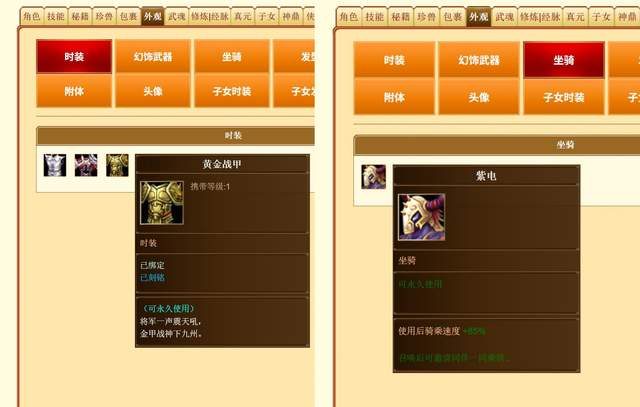Switch to the 神鼎 tab in the left panel

(291, 17)
